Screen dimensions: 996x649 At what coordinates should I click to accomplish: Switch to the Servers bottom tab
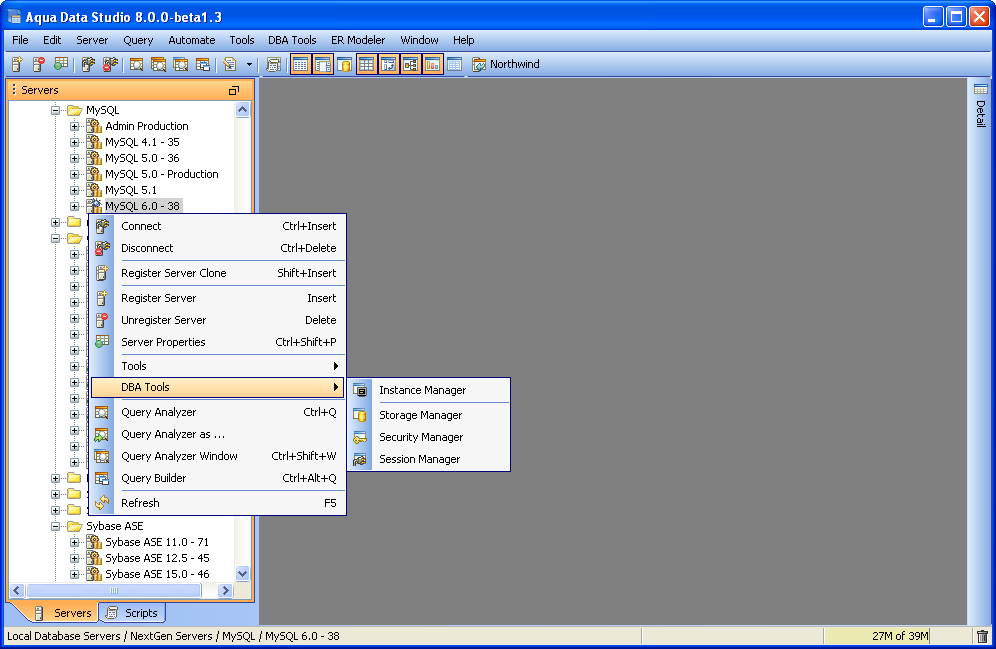[63, 613]
